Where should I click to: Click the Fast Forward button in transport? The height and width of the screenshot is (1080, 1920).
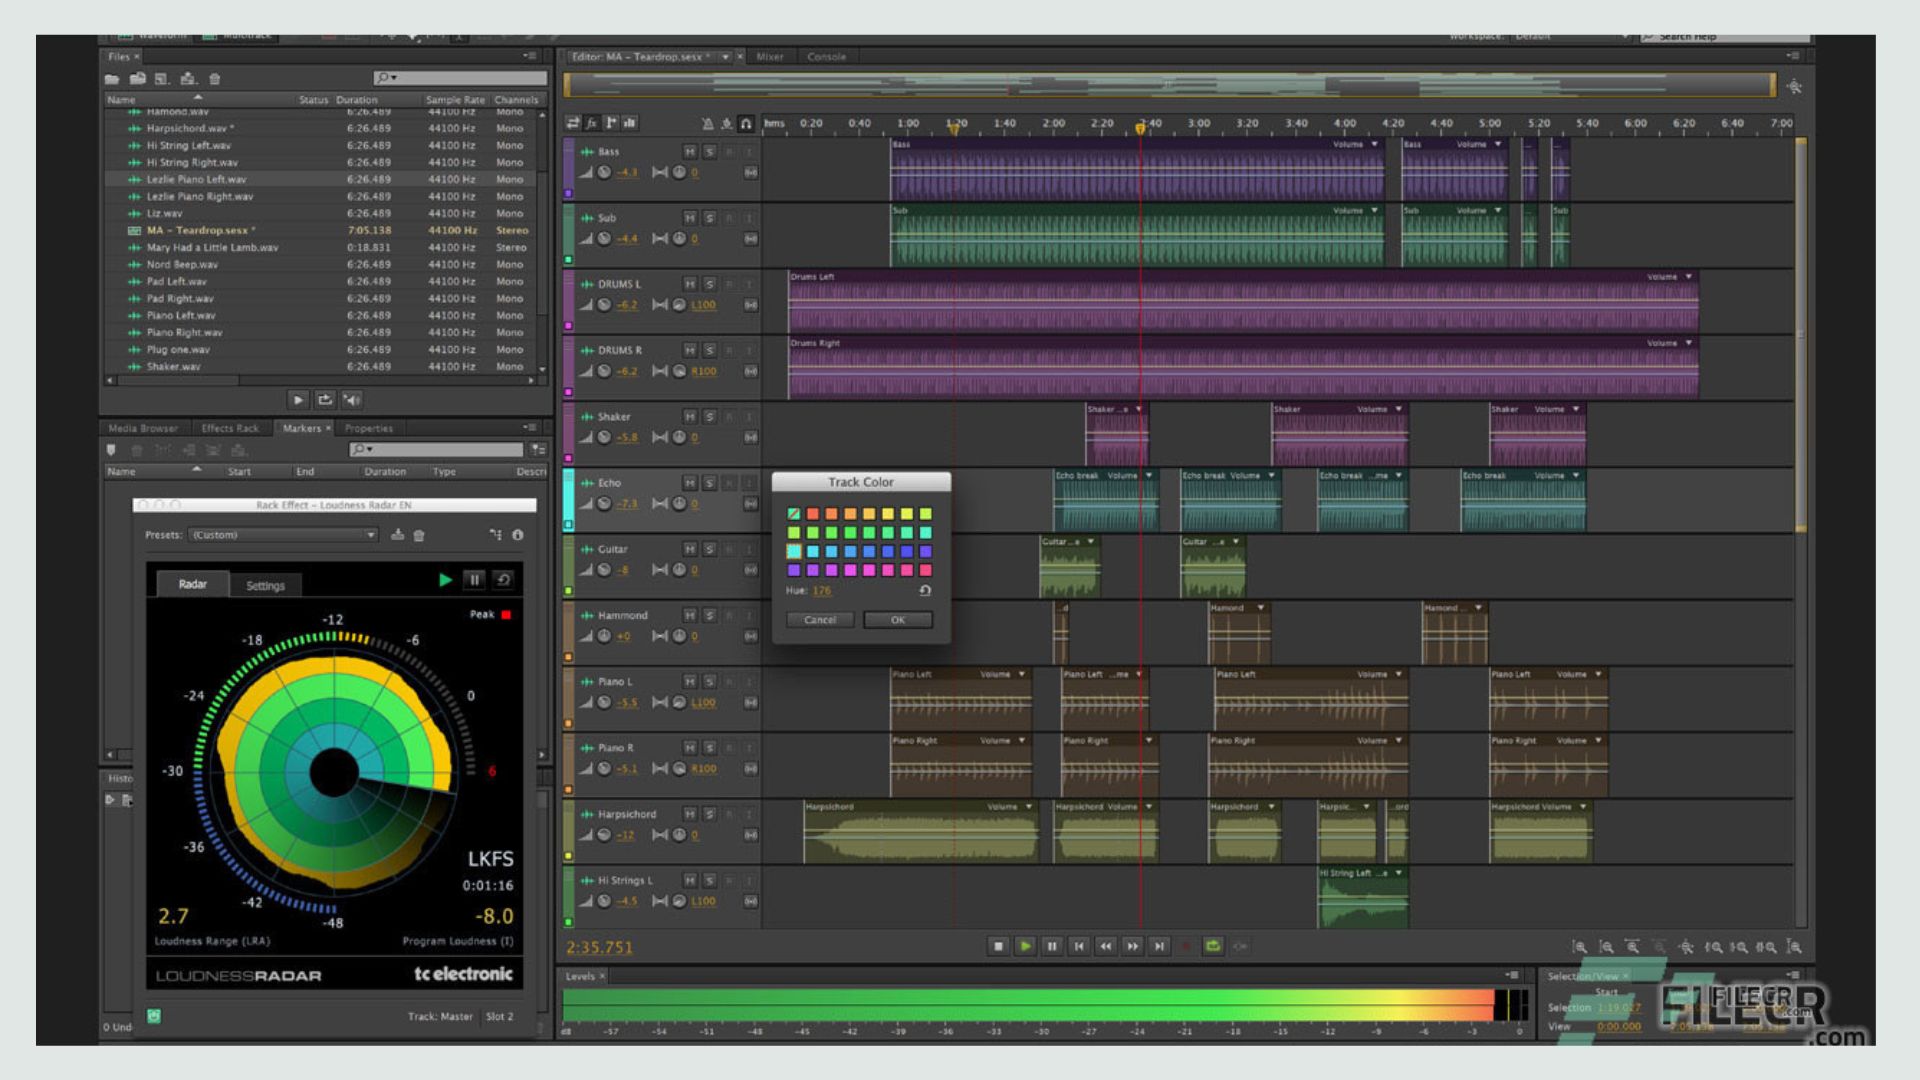click(1133, 946)
